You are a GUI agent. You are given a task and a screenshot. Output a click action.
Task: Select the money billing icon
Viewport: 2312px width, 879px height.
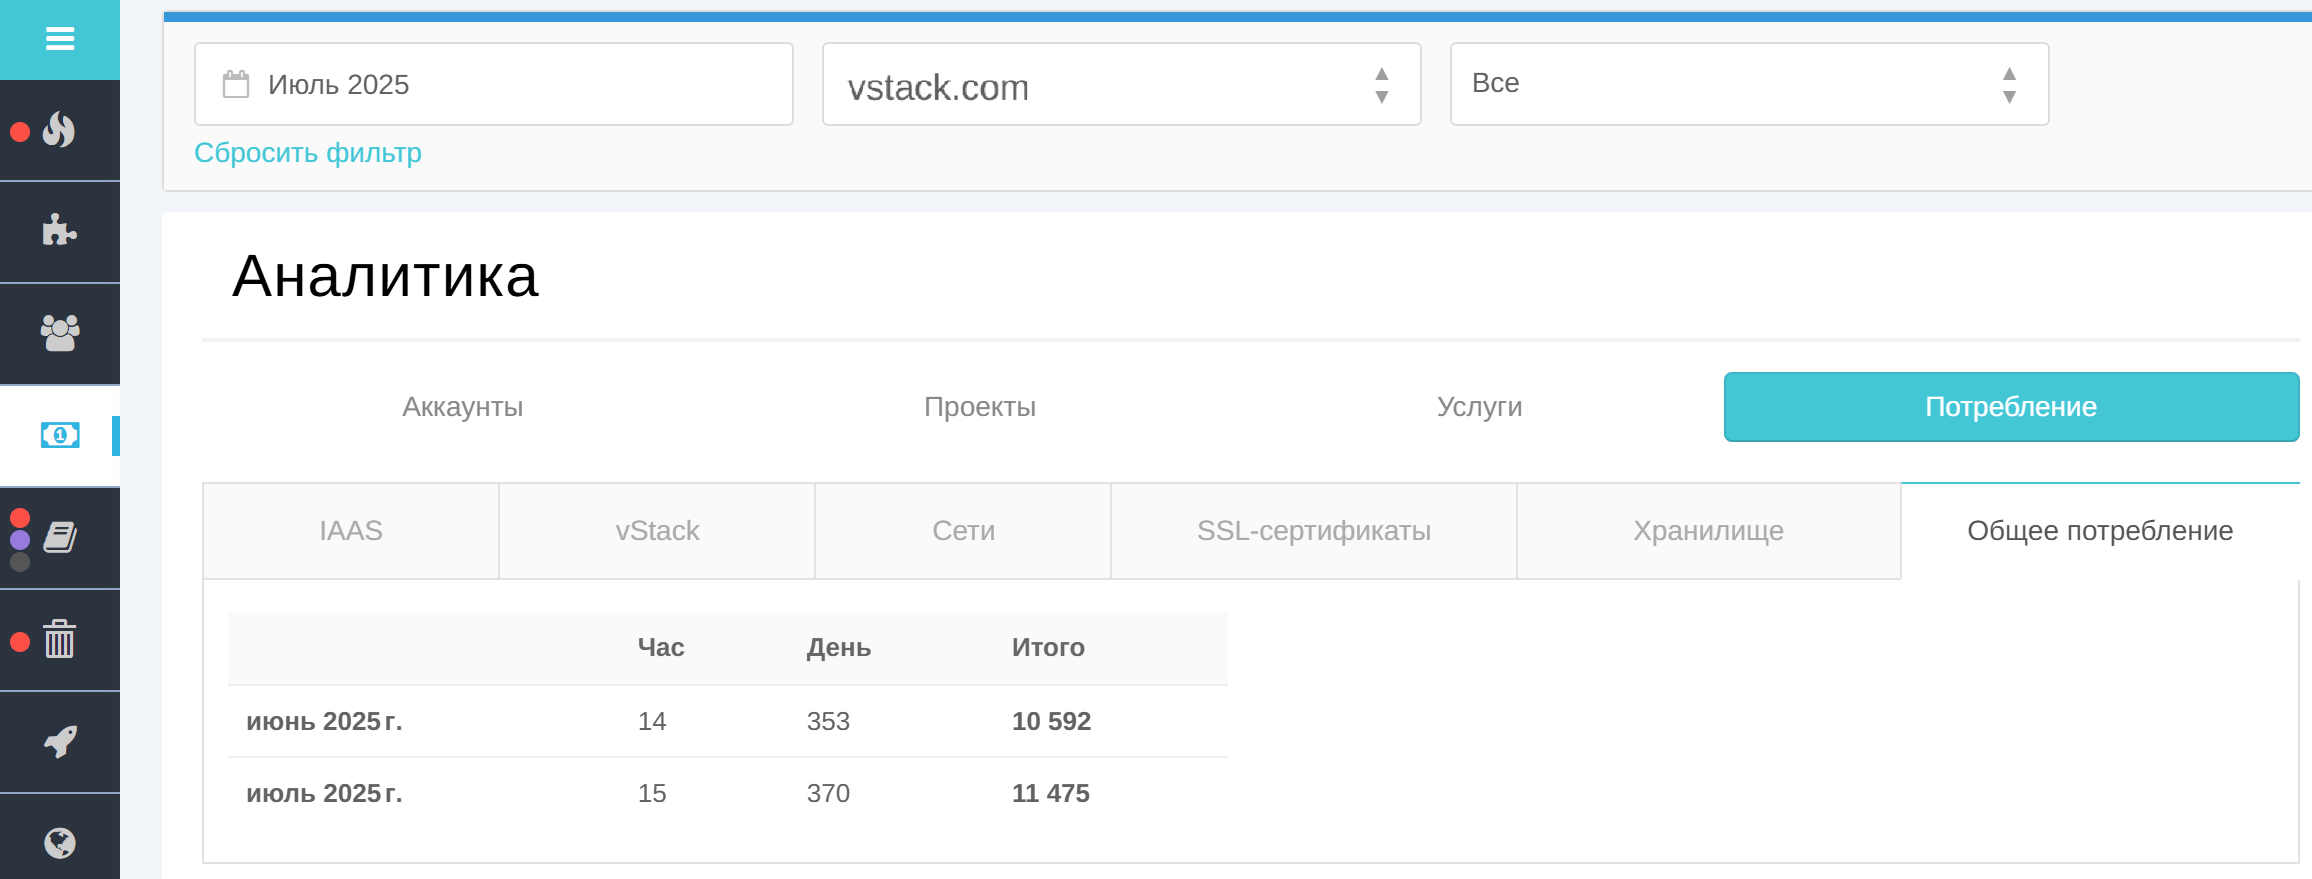60,435
